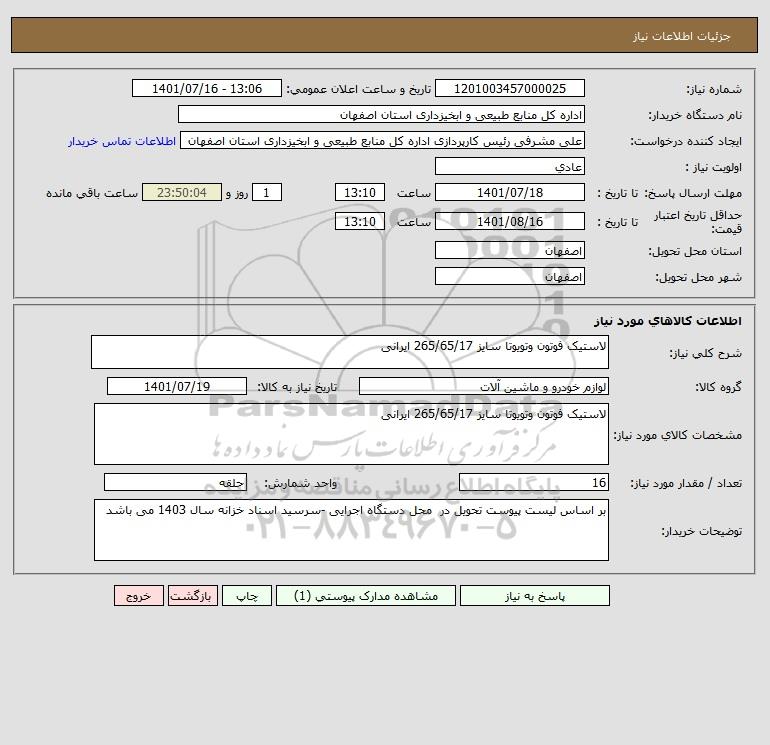
Task: Click the label تاریخ و ساعت اعلان عمومی
Action: point(358,89)
